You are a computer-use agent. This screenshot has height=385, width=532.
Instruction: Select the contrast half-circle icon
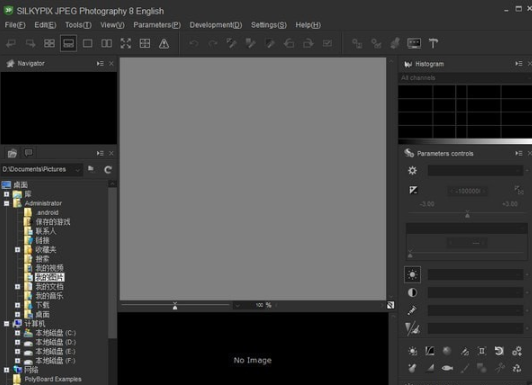click(x=413, y=292)
